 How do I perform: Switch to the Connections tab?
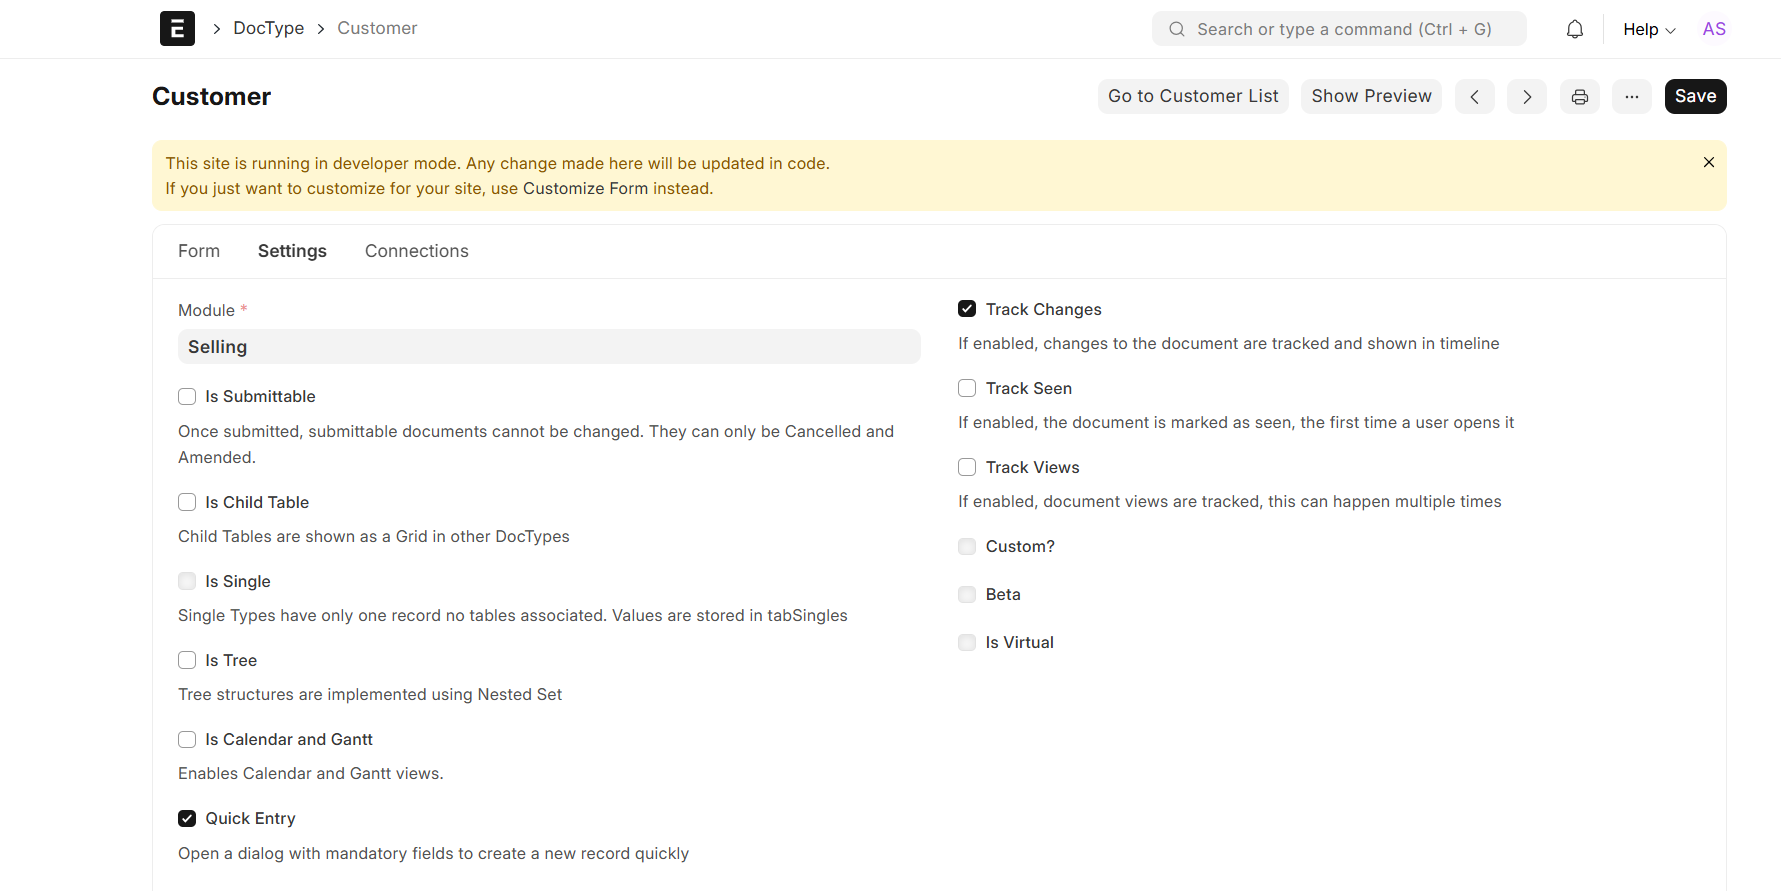point(416,251)
